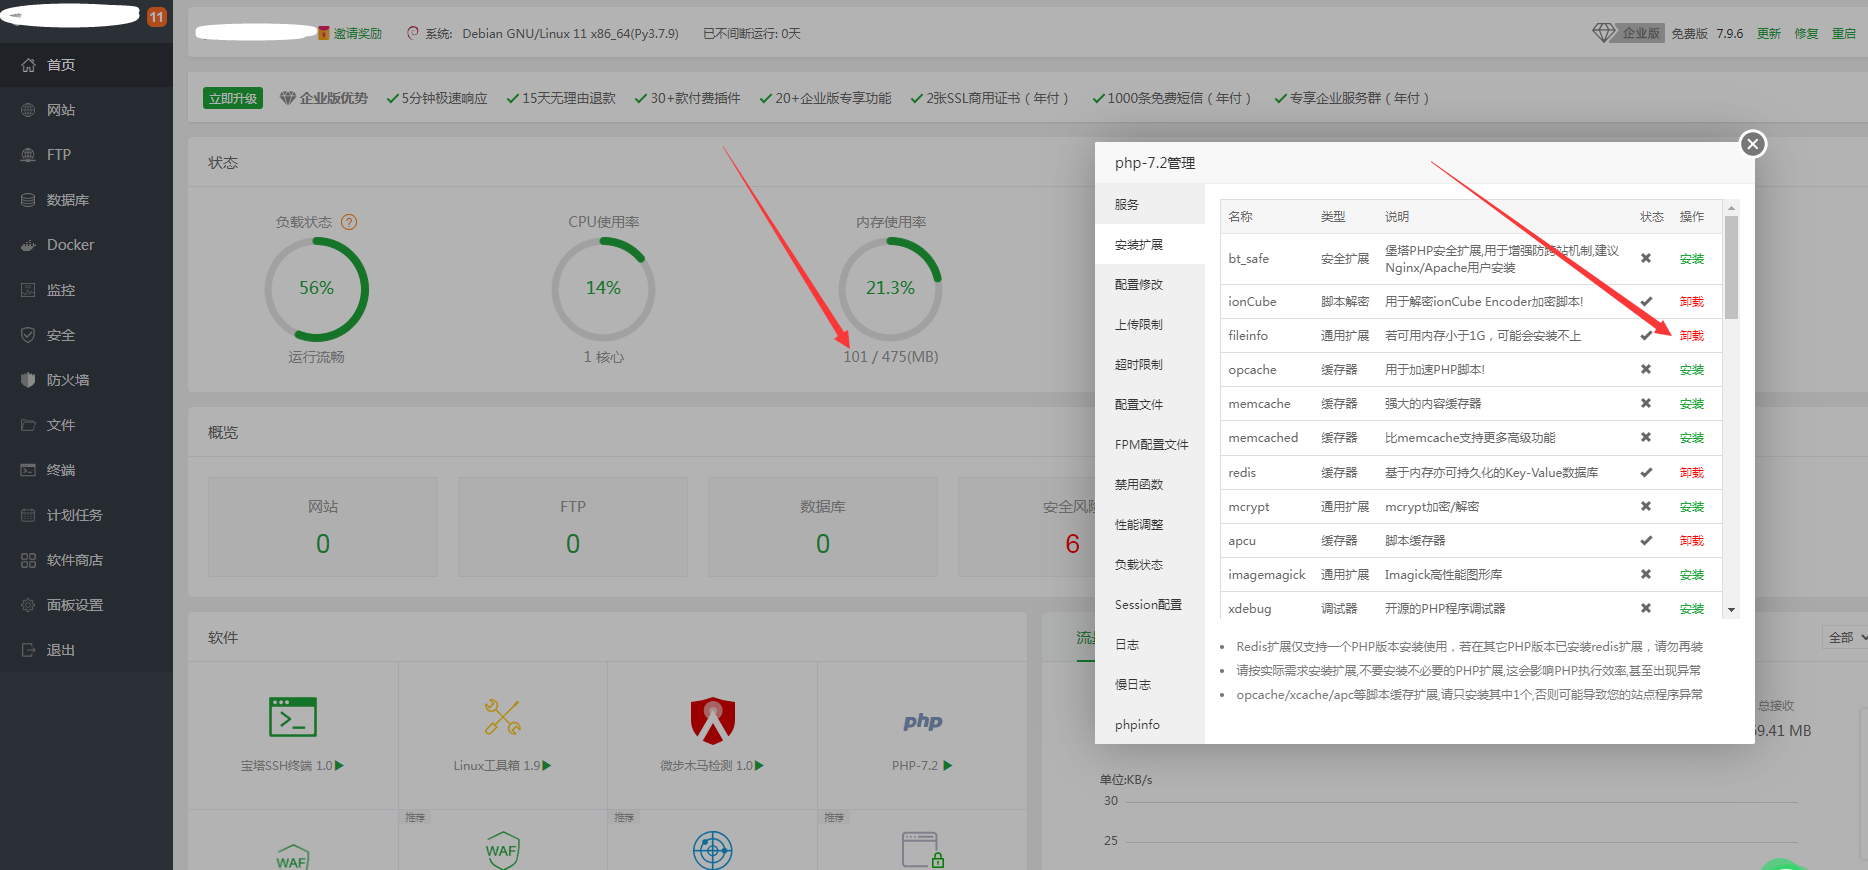Click the 终端 terminal icon in sidebar
The width and height of the screenshot is (1868, 870).
28,470
